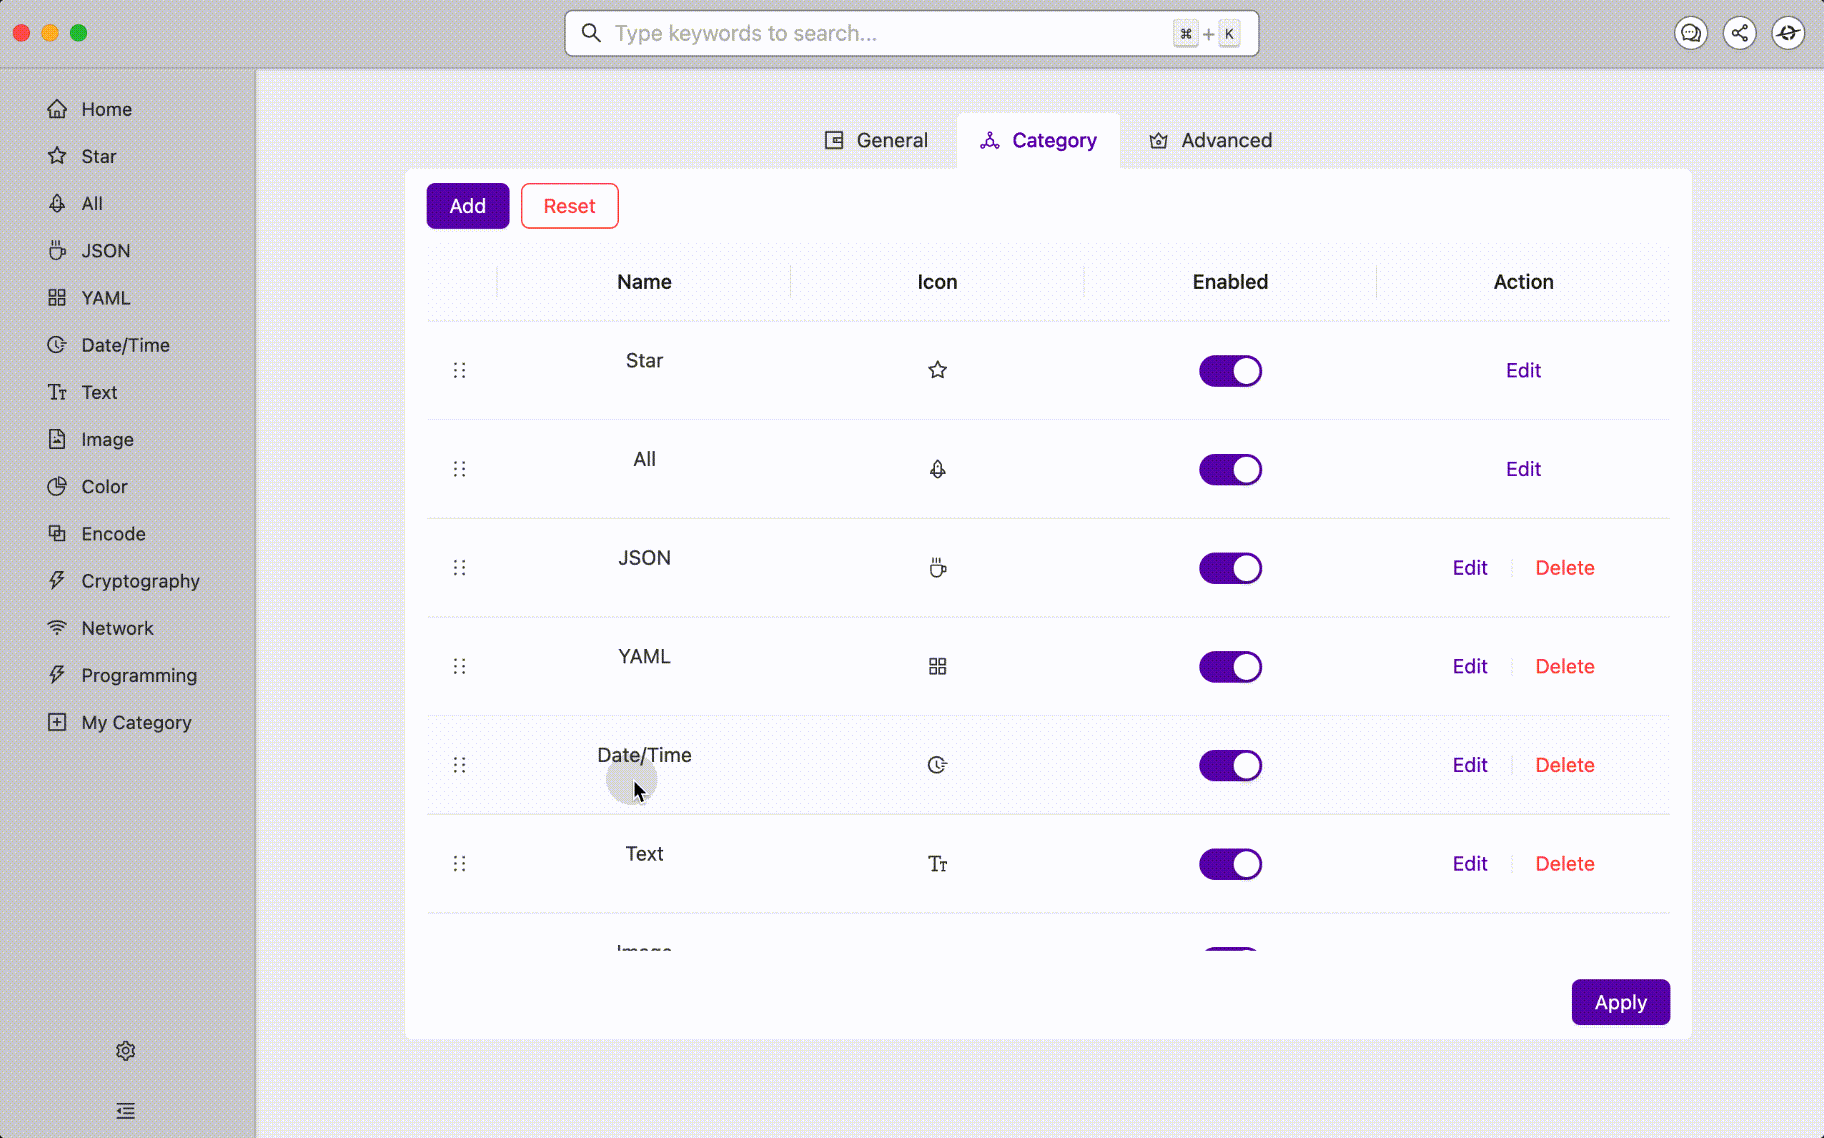This screenshot has width=1824, height=1138.
Task: Edit the Star category
Action: click(x=1523, y=370)
